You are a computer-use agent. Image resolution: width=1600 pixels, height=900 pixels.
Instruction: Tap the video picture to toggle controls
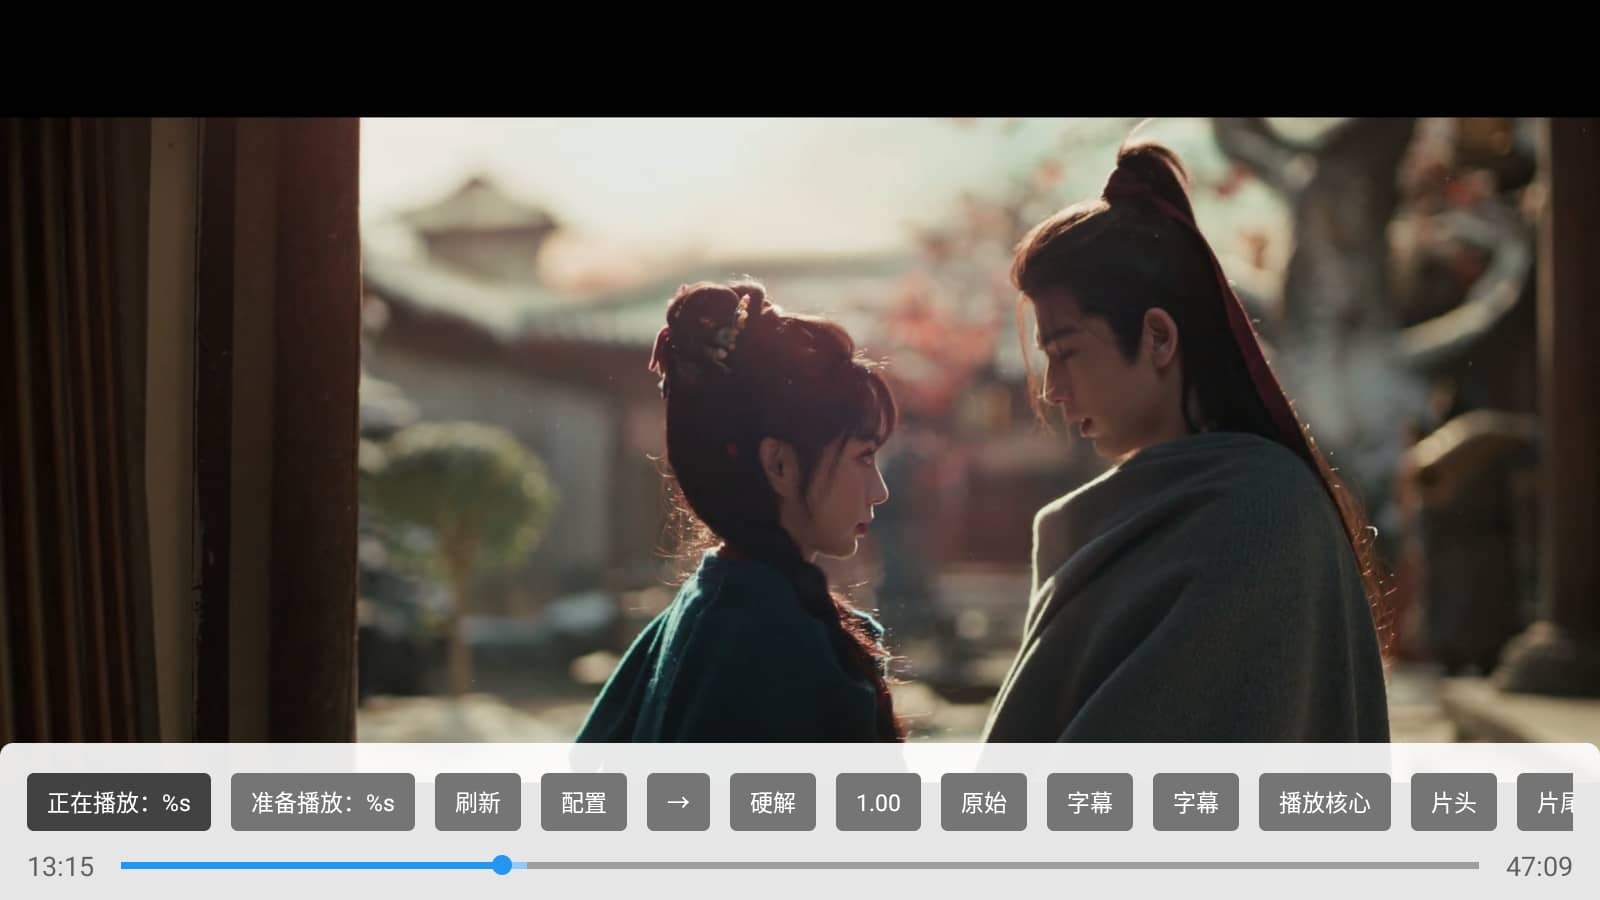coord(800,430)
